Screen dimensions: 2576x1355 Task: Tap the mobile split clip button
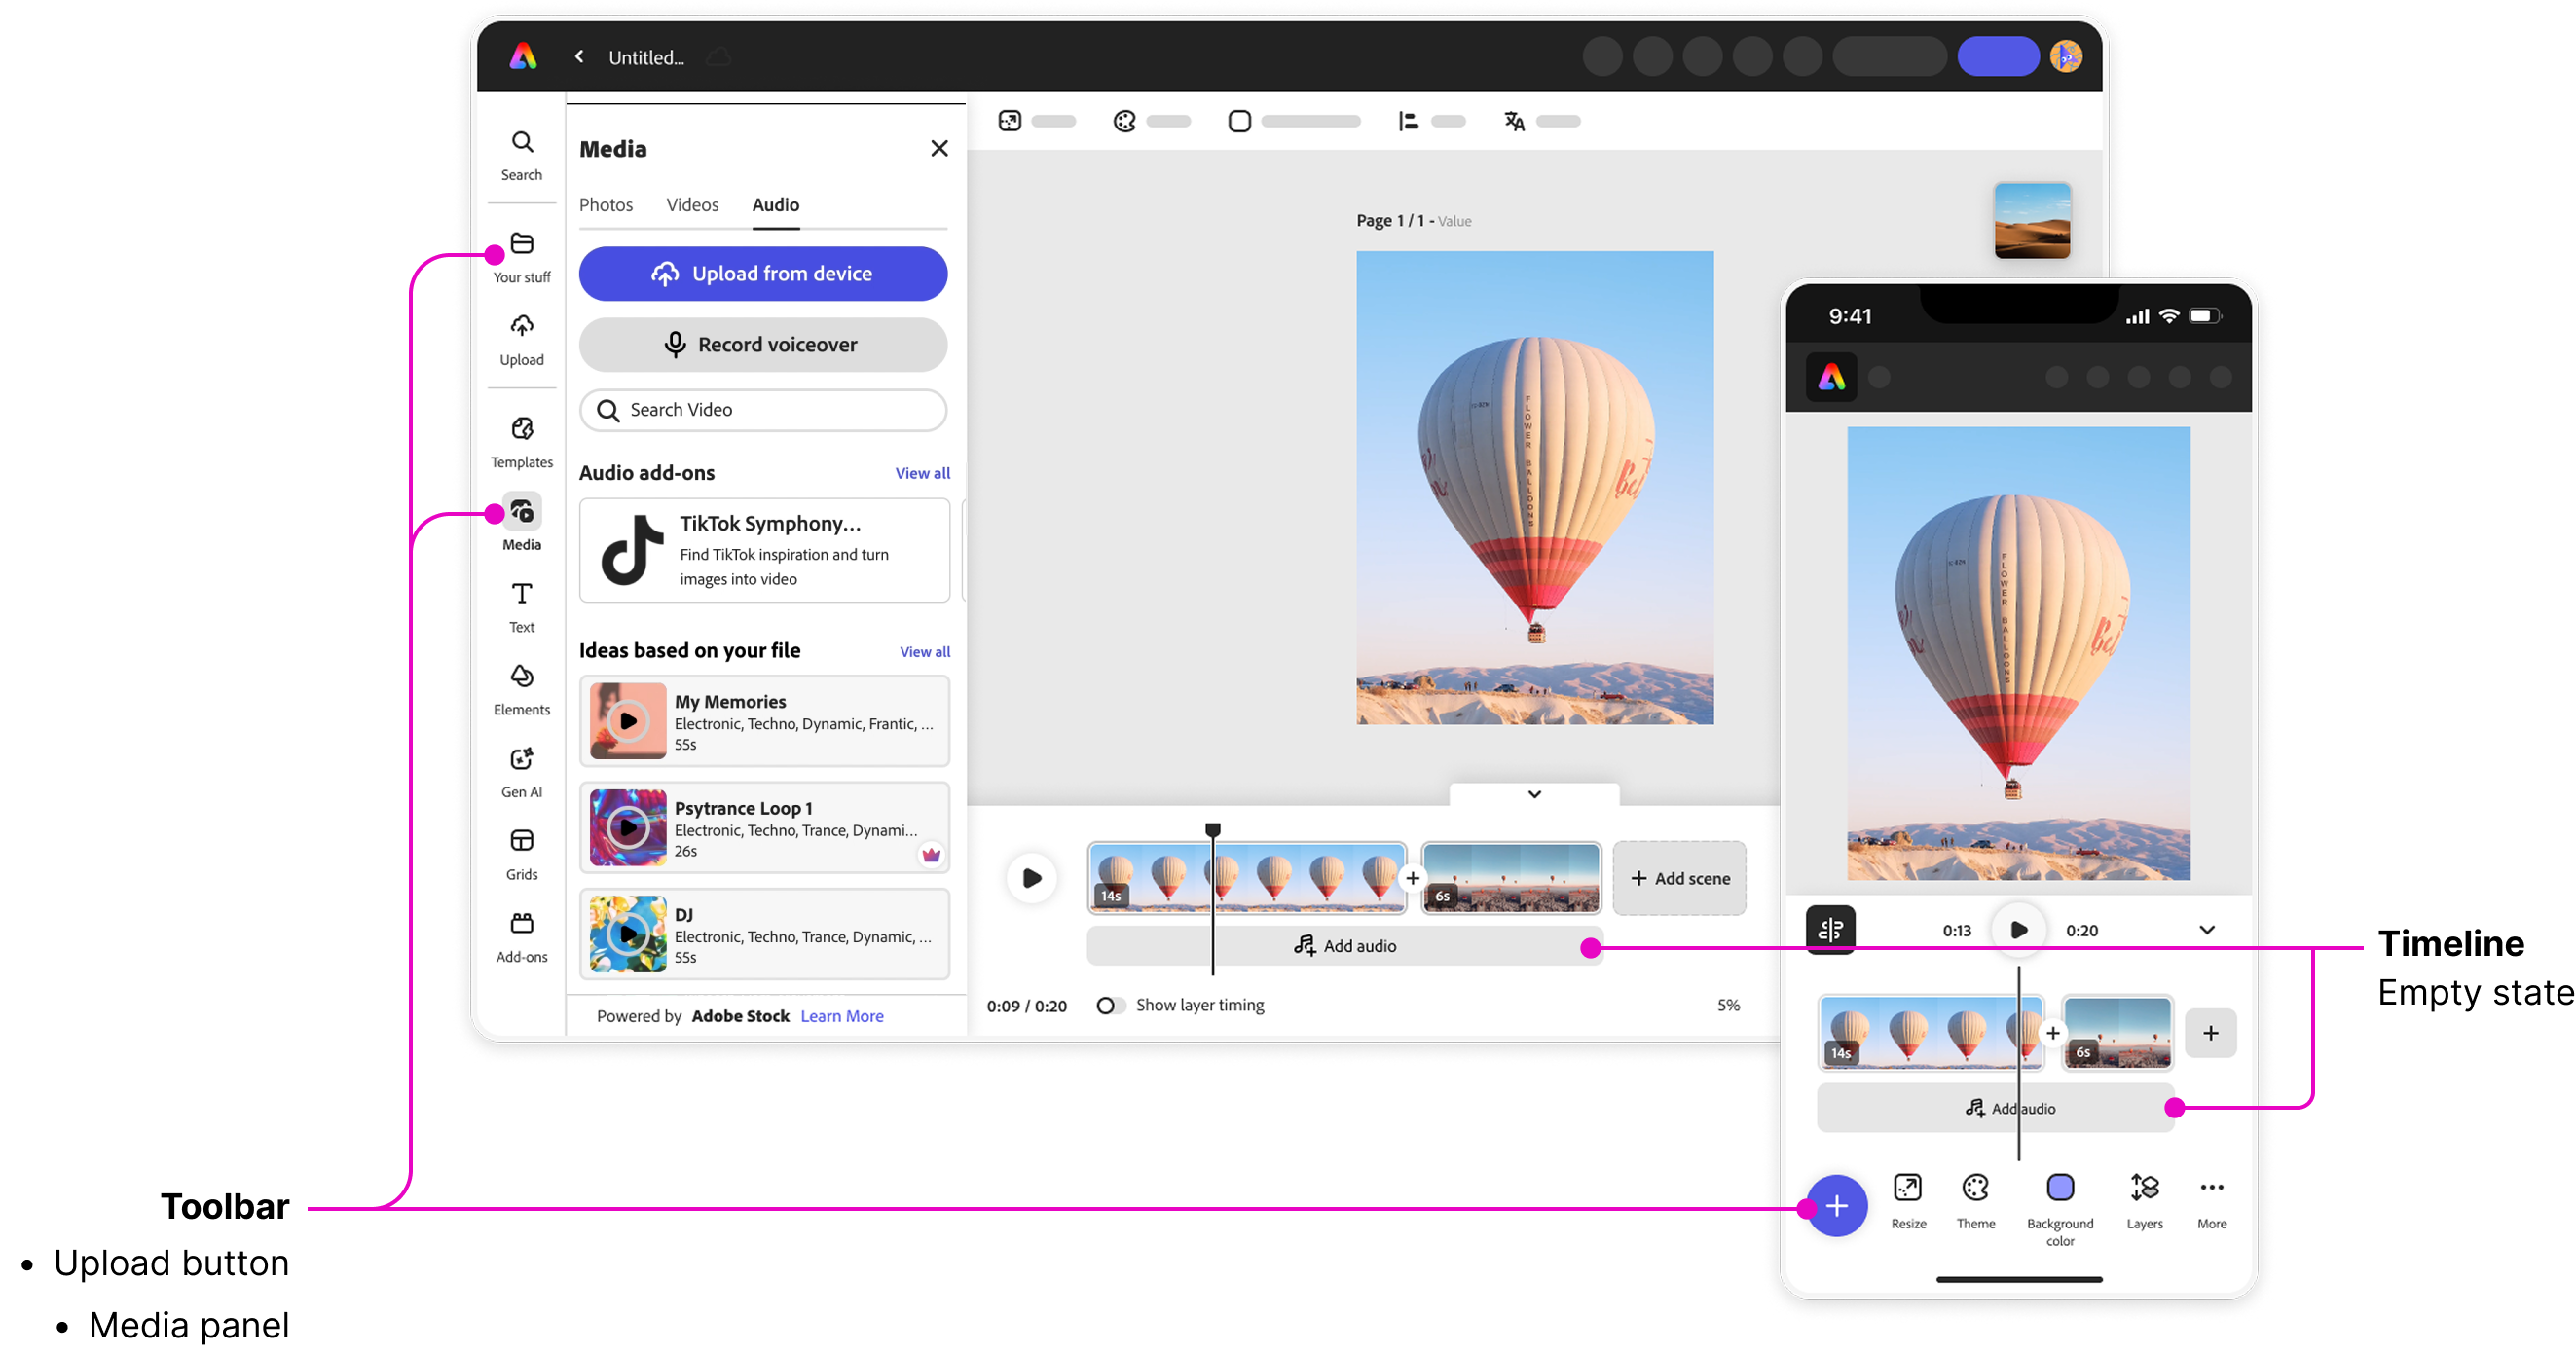click(1830, 930)
